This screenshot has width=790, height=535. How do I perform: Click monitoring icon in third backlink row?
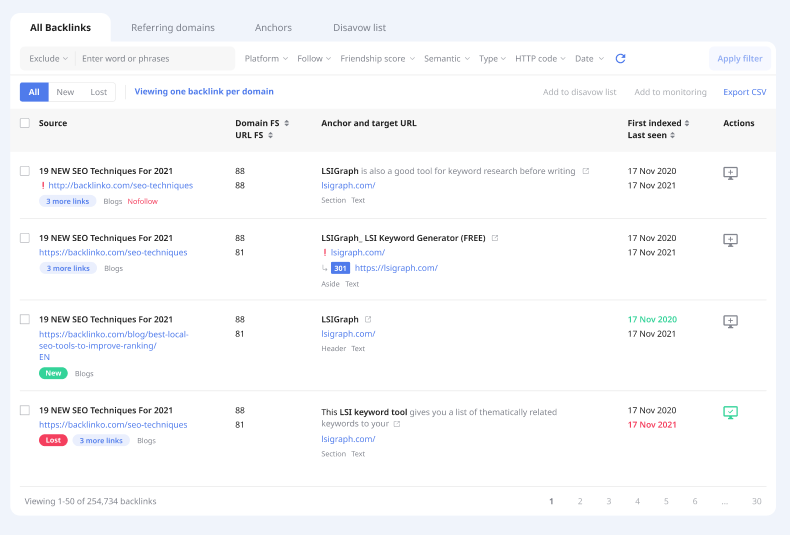(730, 321)
